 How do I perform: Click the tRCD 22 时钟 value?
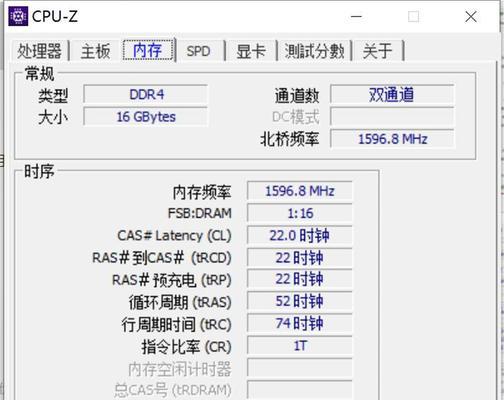coord(299,258)
